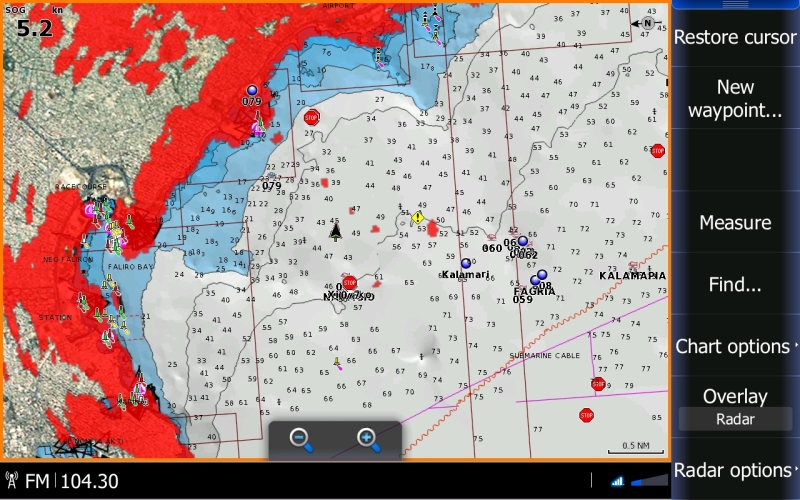Click the red stop sign on the right edge
Image resolution: width=800 pixels, height=500 pixels.
[x=657, y=151]
